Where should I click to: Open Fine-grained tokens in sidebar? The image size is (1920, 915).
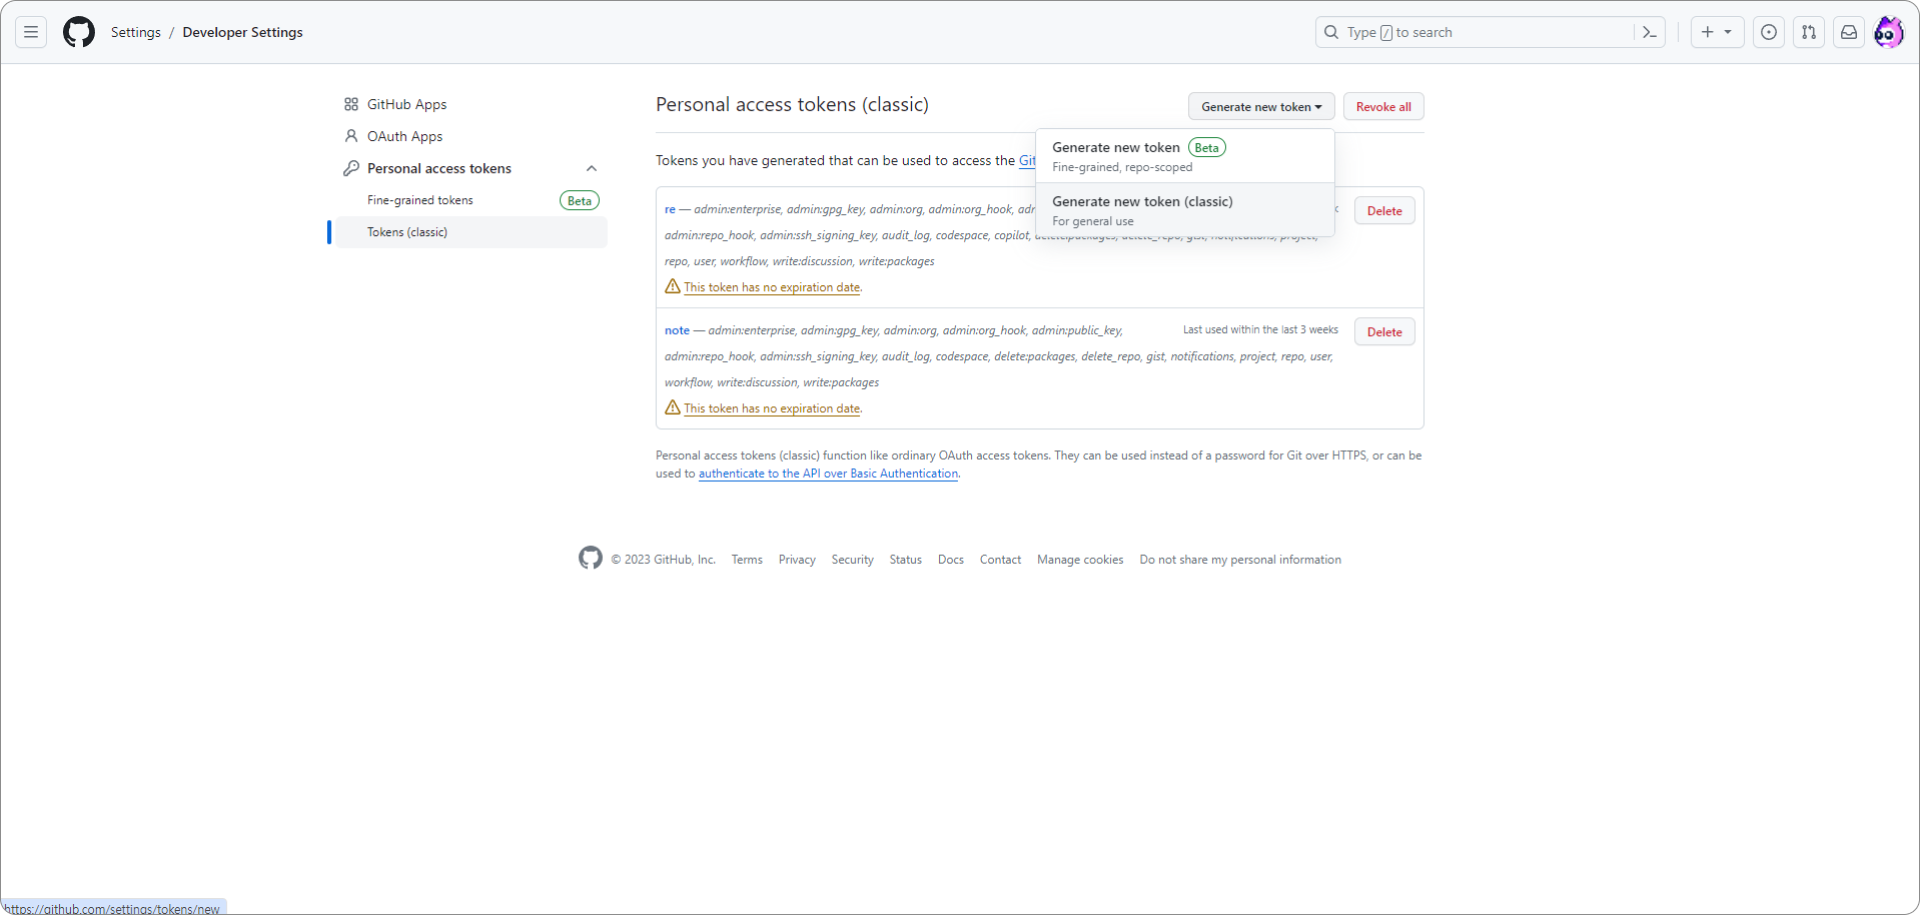click(420, 200)
